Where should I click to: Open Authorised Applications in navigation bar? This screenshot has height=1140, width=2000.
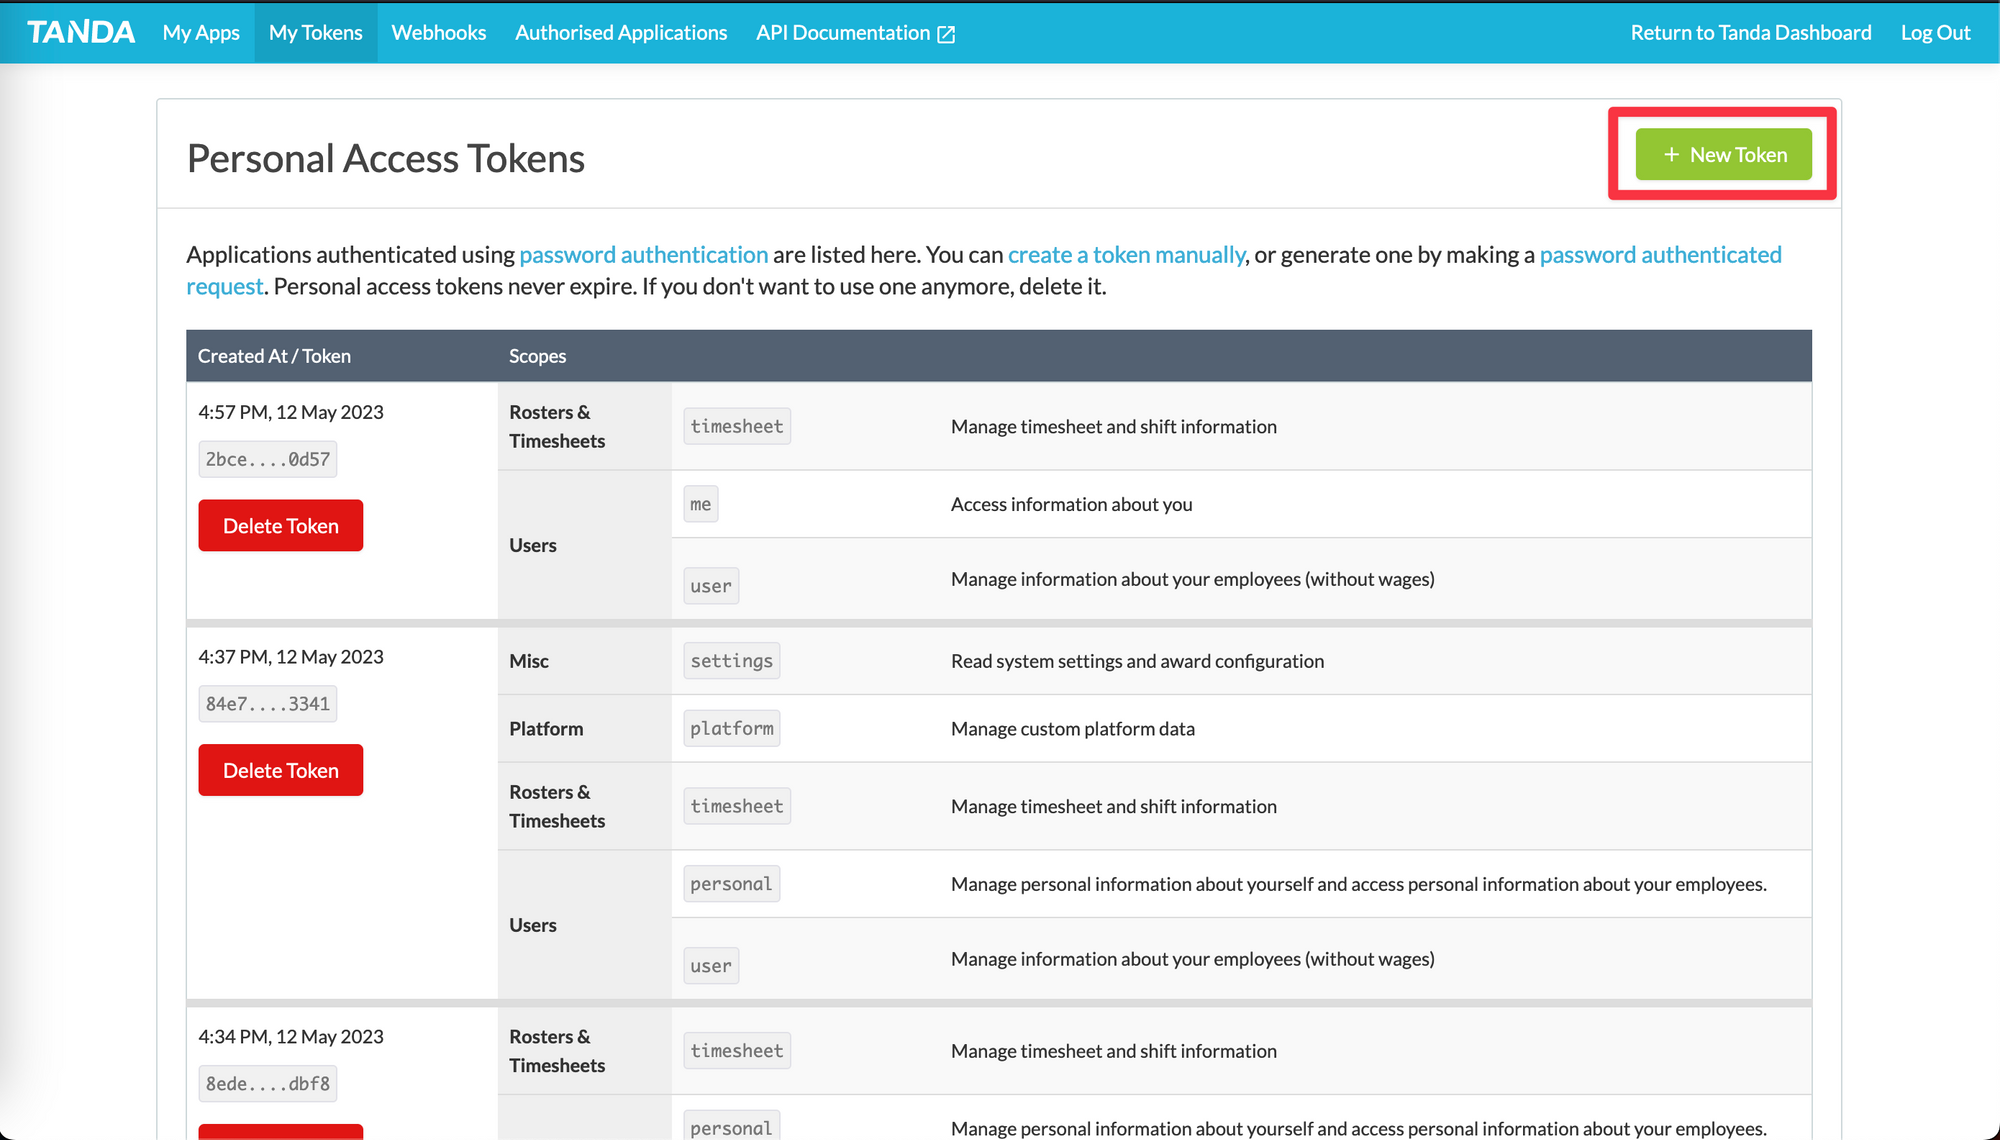click(620, 32)
